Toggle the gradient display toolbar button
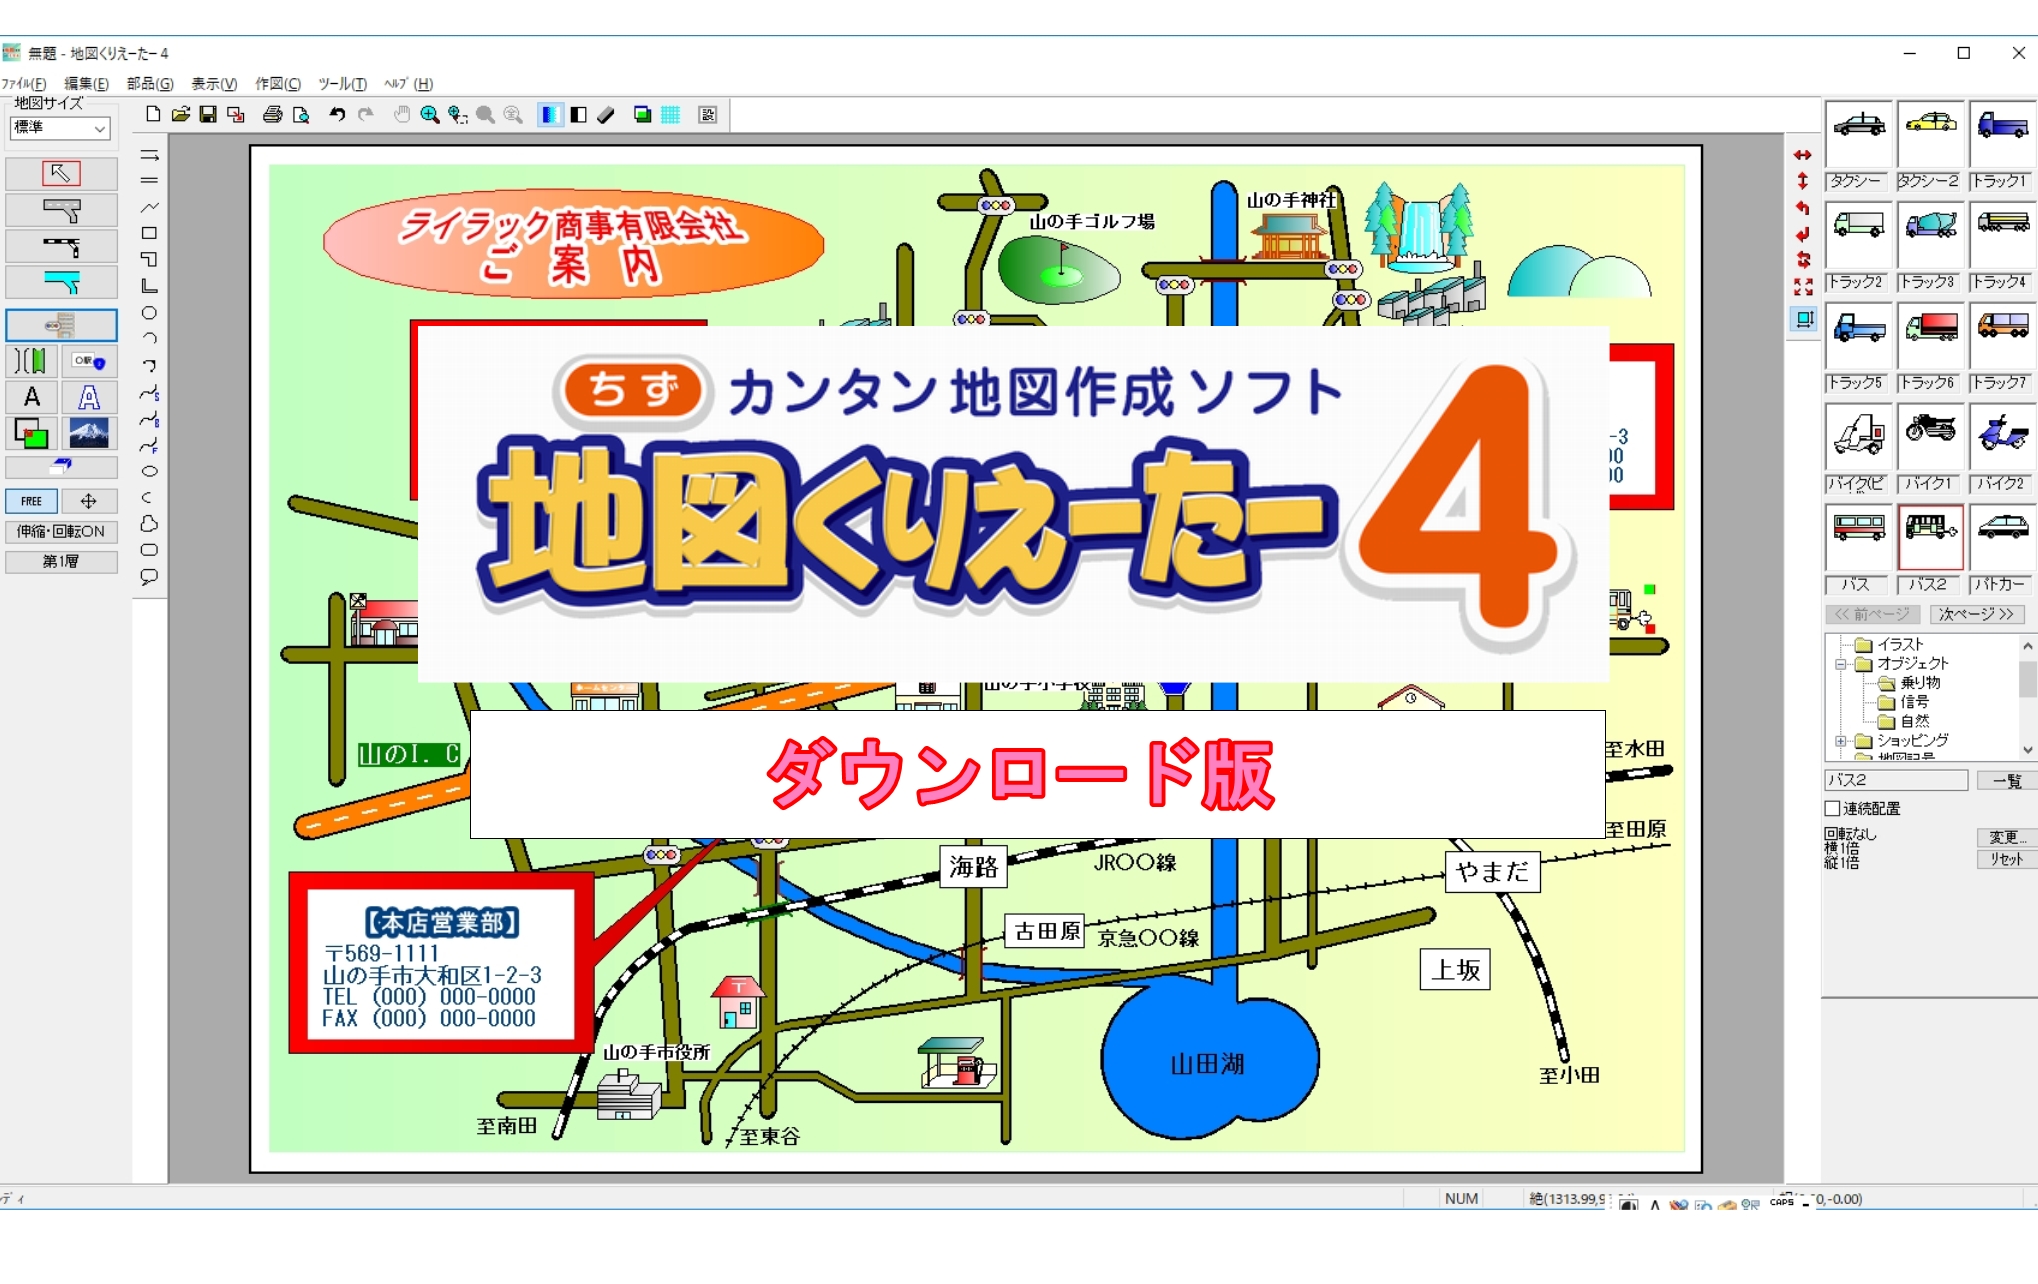This screenshot has height=1284, width=2038. tap(549, 115)
